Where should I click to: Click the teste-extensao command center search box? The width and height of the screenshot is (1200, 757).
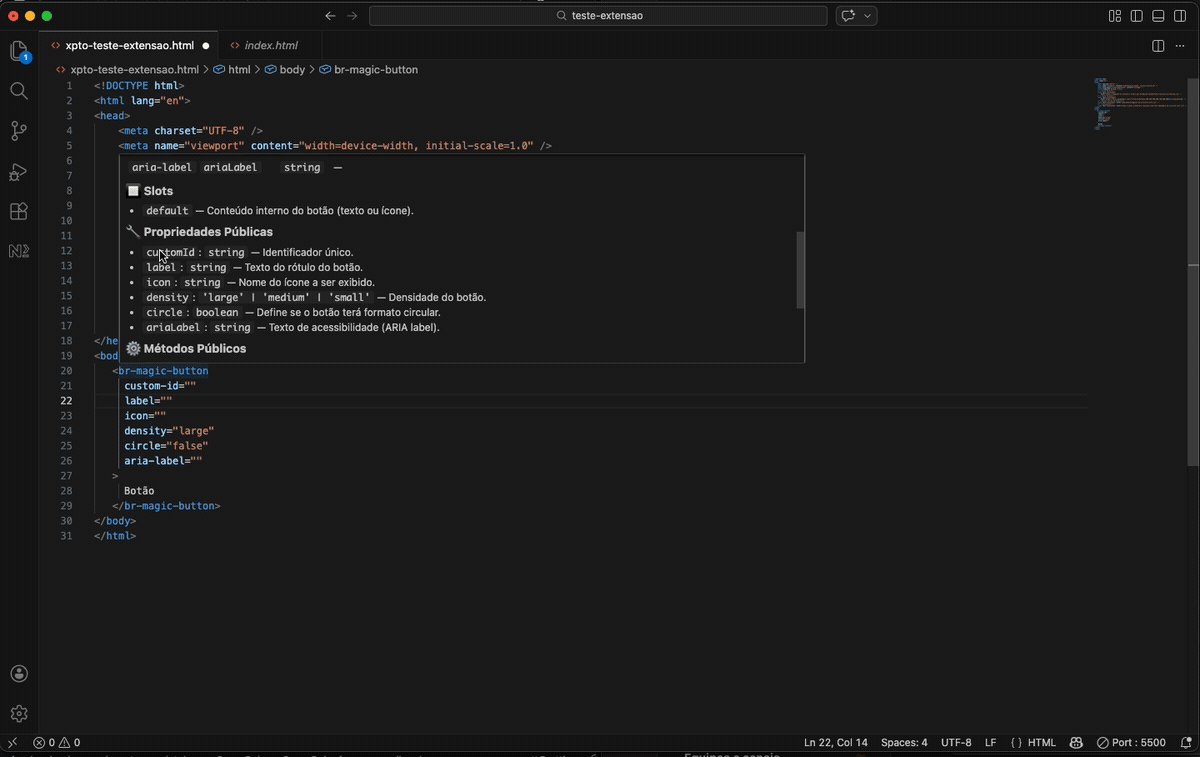pos(598,16)
